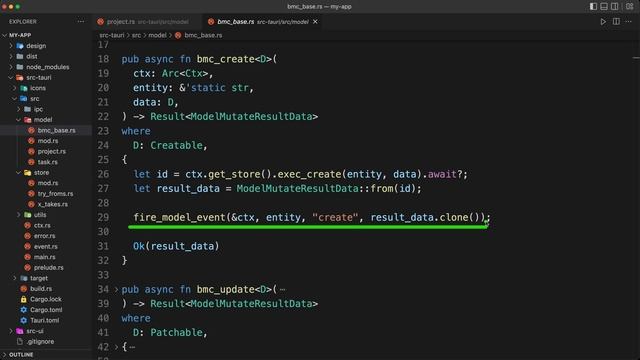640x360 pixels.
Task: Click fire_model_event call on line 29
Action: pyautogui.click(x=180, y=218)
